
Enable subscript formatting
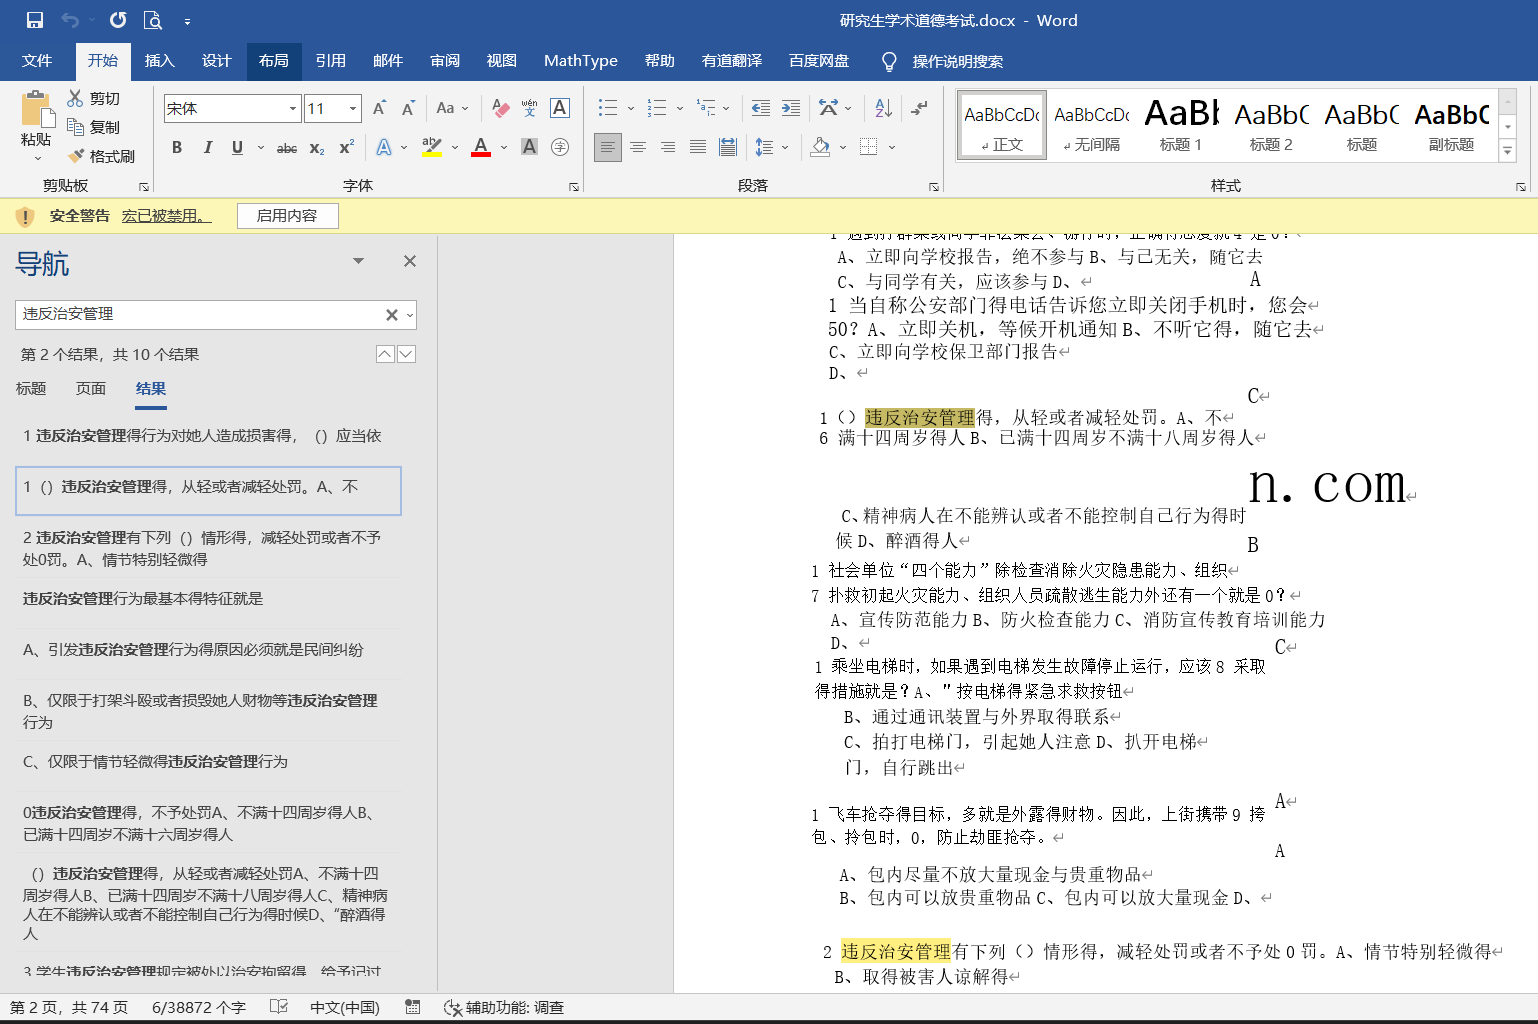pos(317,147)
